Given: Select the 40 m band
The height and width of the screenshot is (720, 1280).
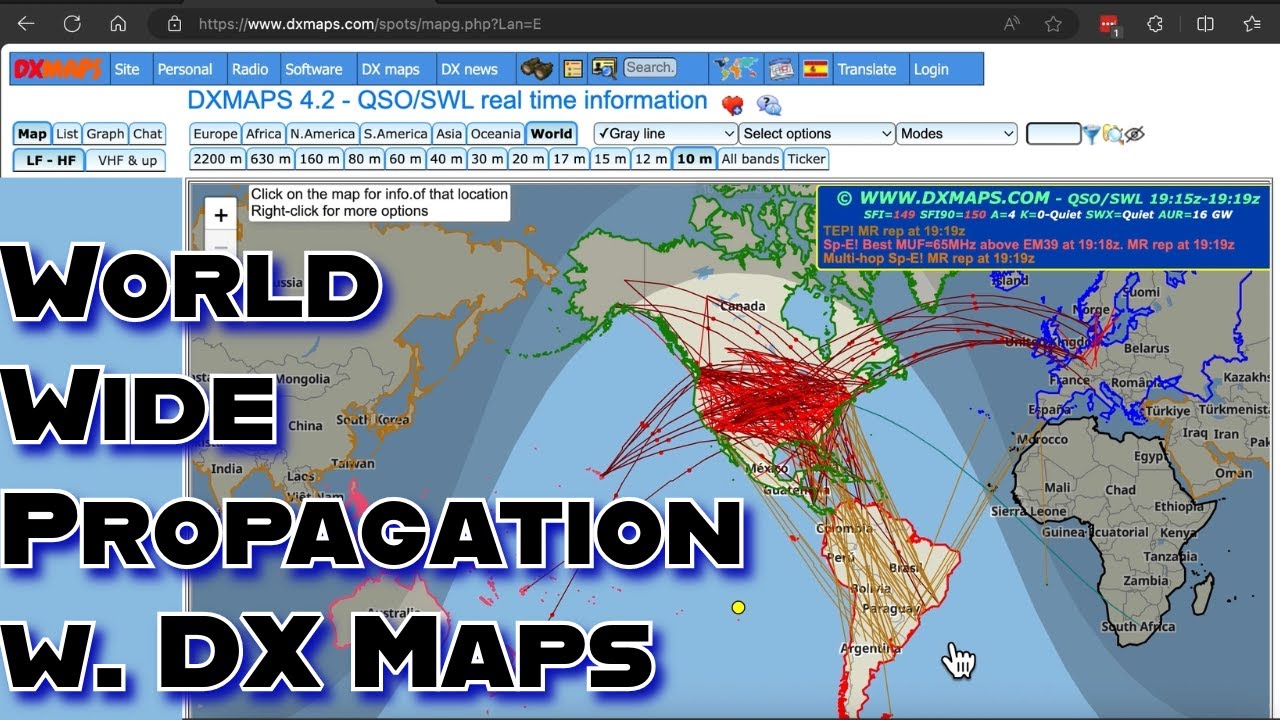Looking at the screenshot, I should click(x=445, y=159).
